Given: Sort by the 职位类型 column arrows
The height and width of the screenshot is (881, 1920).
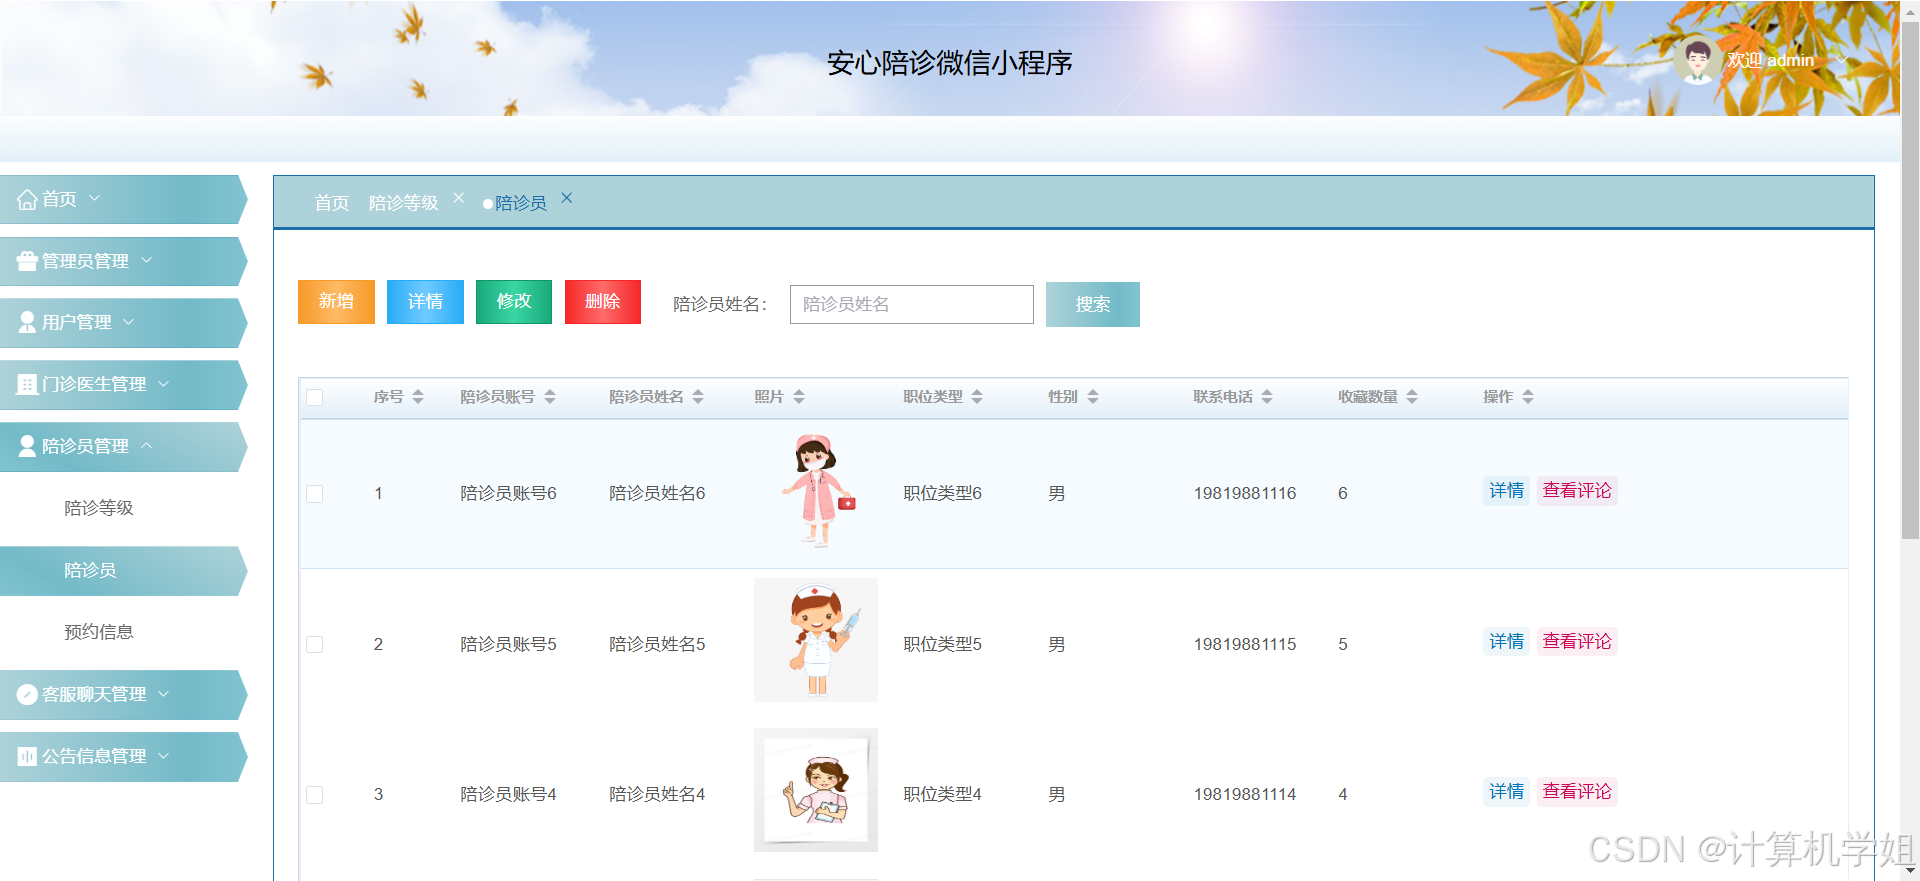Looking at the screenshot, I should [977, 397].
